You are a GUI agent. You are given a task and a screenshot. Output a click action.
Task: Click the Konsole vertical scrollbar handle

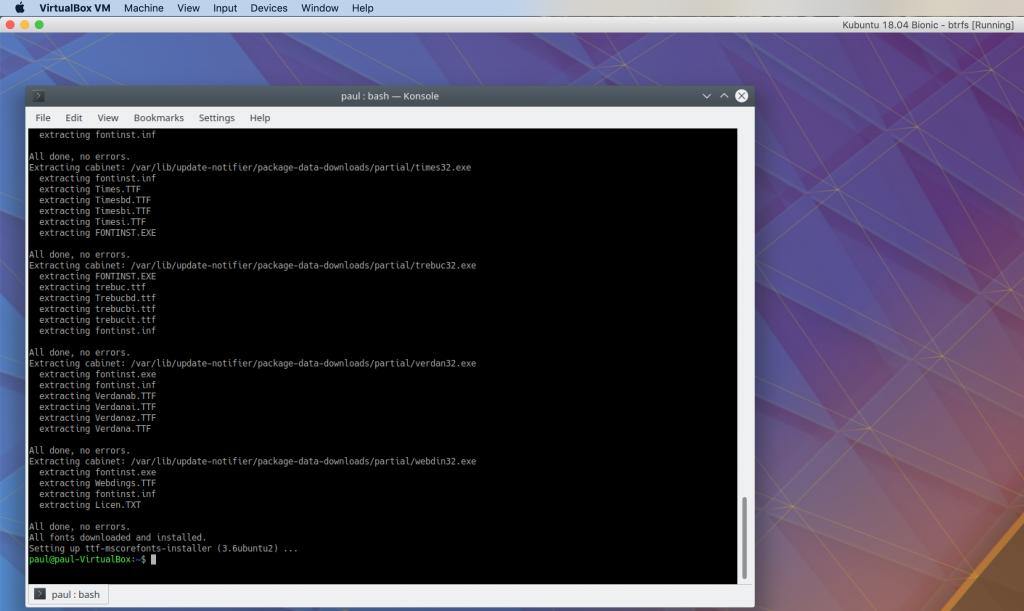[744, 538]
